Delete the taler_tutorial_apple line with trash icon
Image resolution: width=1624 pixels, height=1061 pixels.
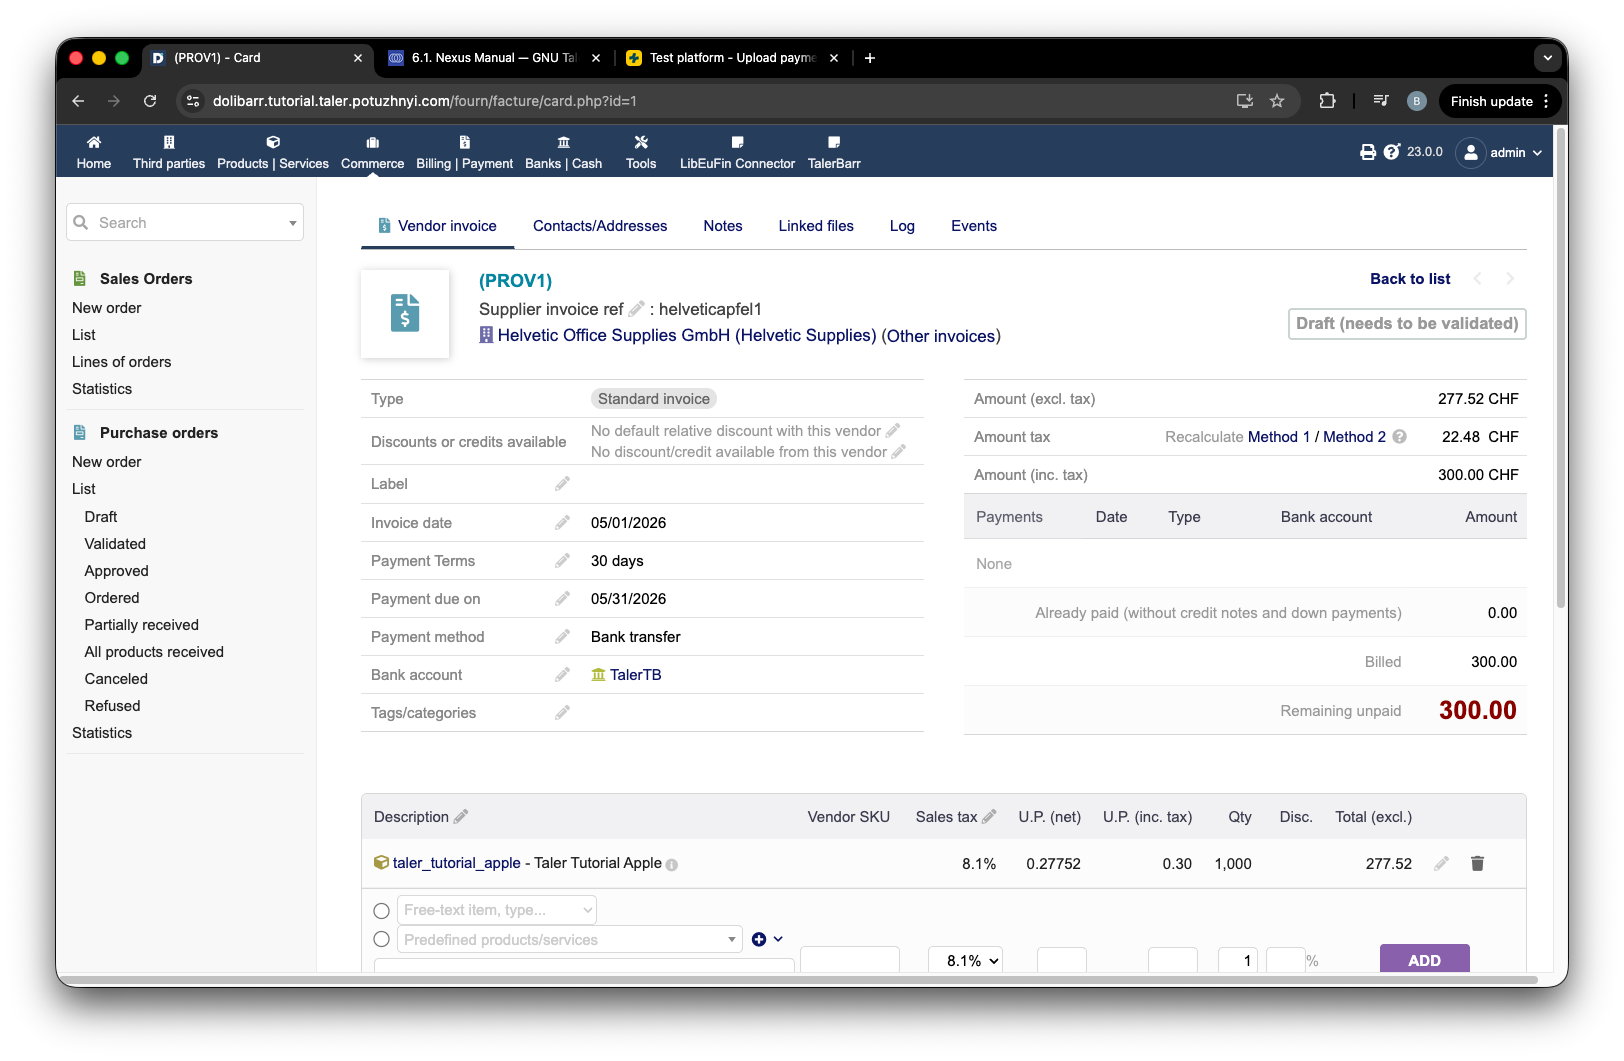1477,863
